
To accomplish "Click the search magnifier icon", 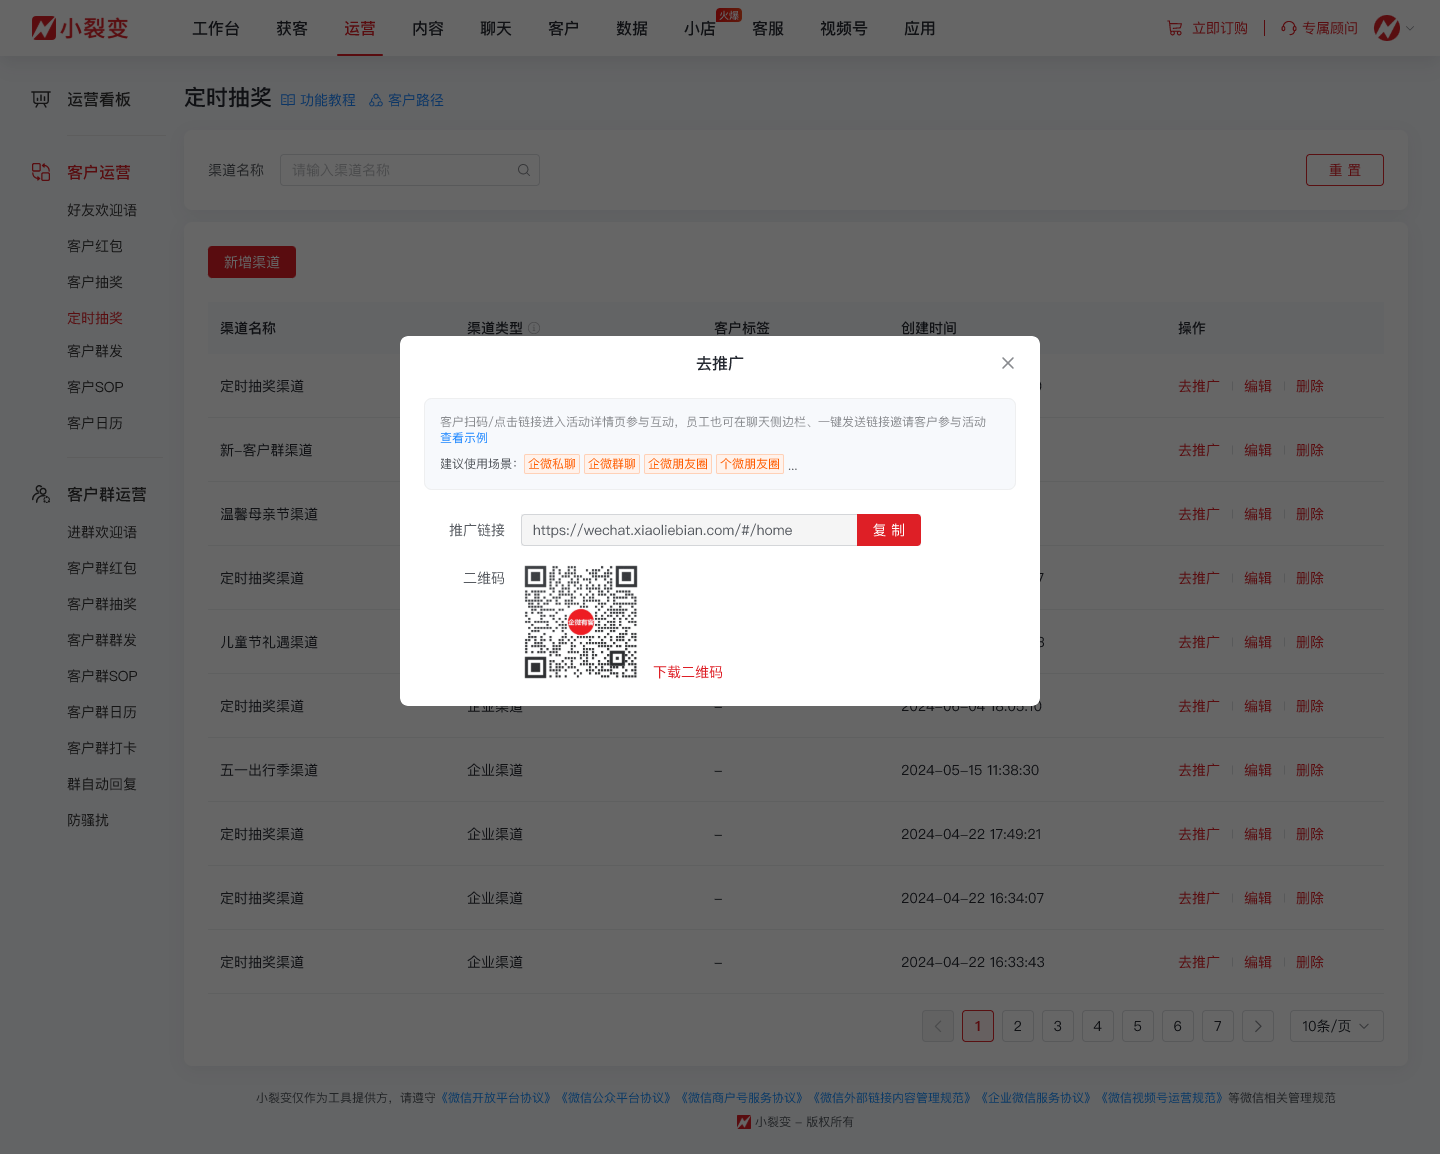I will [x=523, y=170].
